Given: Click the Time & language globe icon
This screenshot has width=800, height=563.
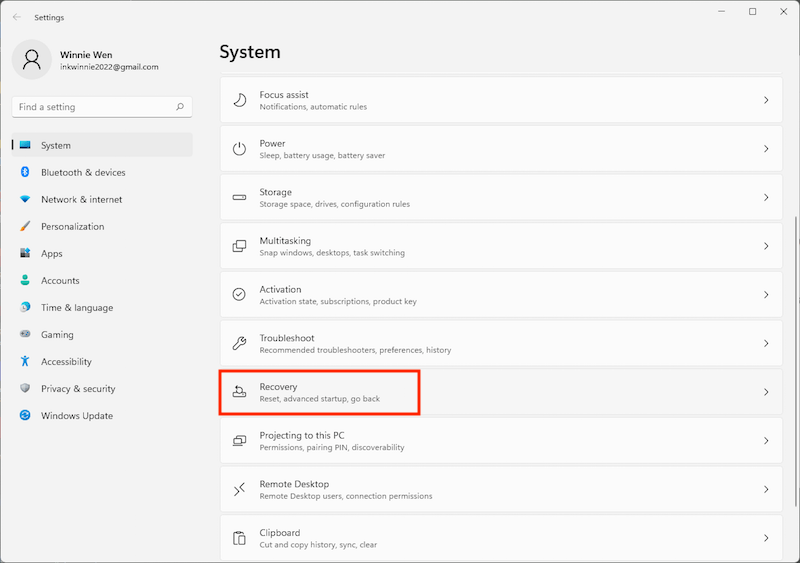Looking at the screenshot, I should (x=25, y=307).
